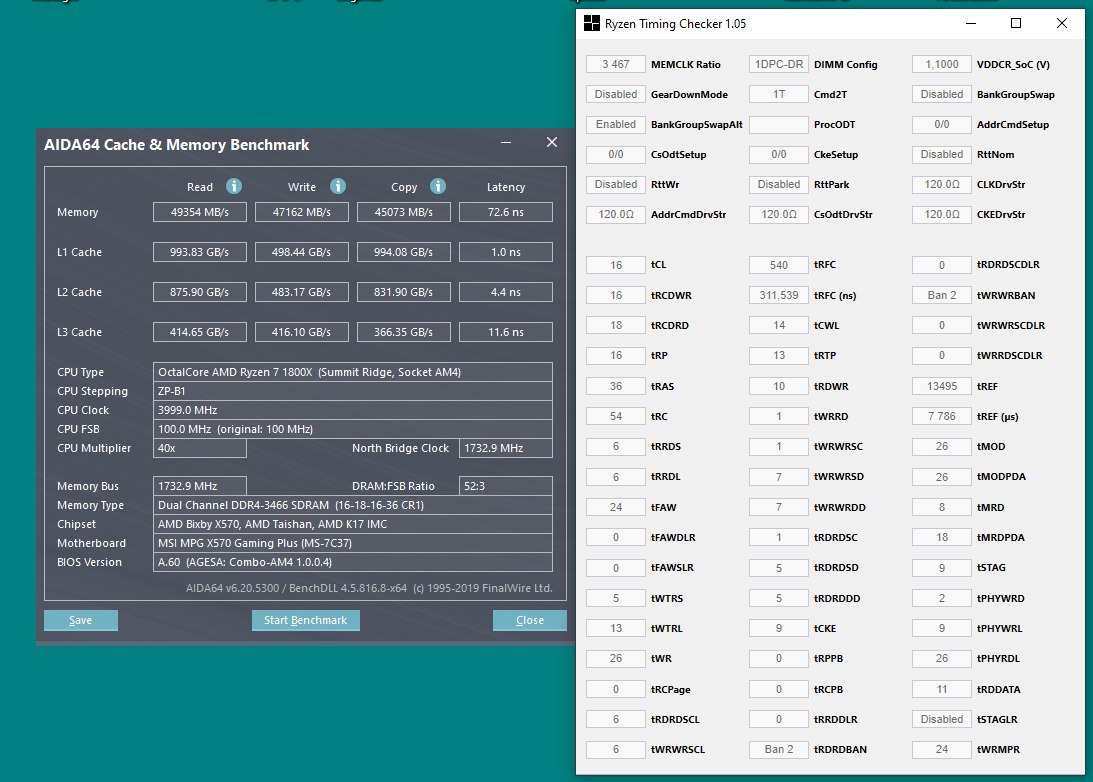Click the tRAS value 36
The height and width of the screenshot is (782, 1093).
click(616, 386)
